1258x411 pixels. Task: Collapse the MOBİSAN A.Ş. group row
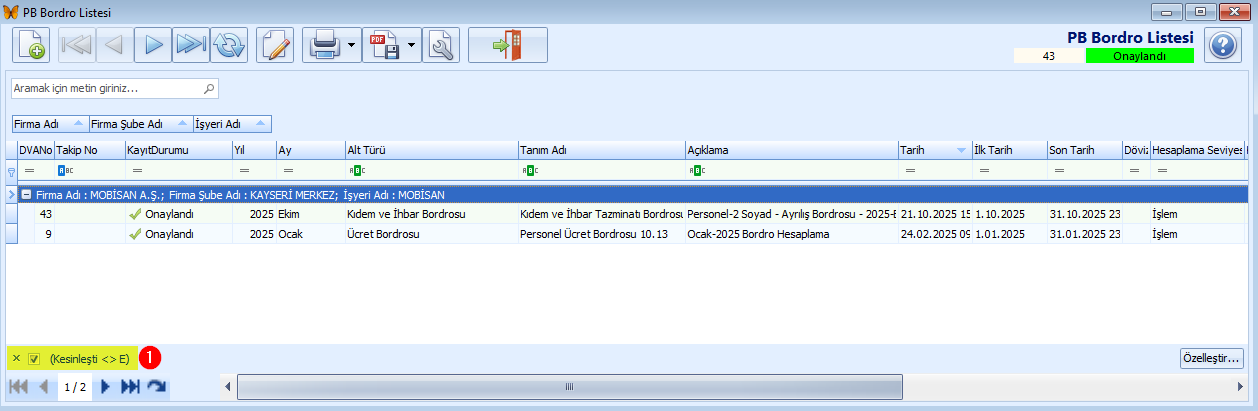[x=27, y=196]
